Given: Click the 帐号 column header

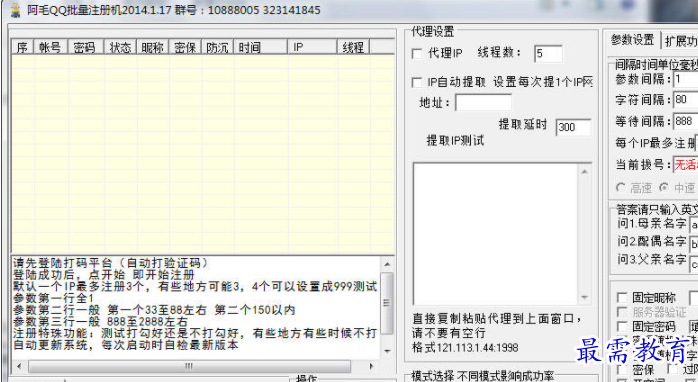Looking at the screenshot, I should 50,47.
